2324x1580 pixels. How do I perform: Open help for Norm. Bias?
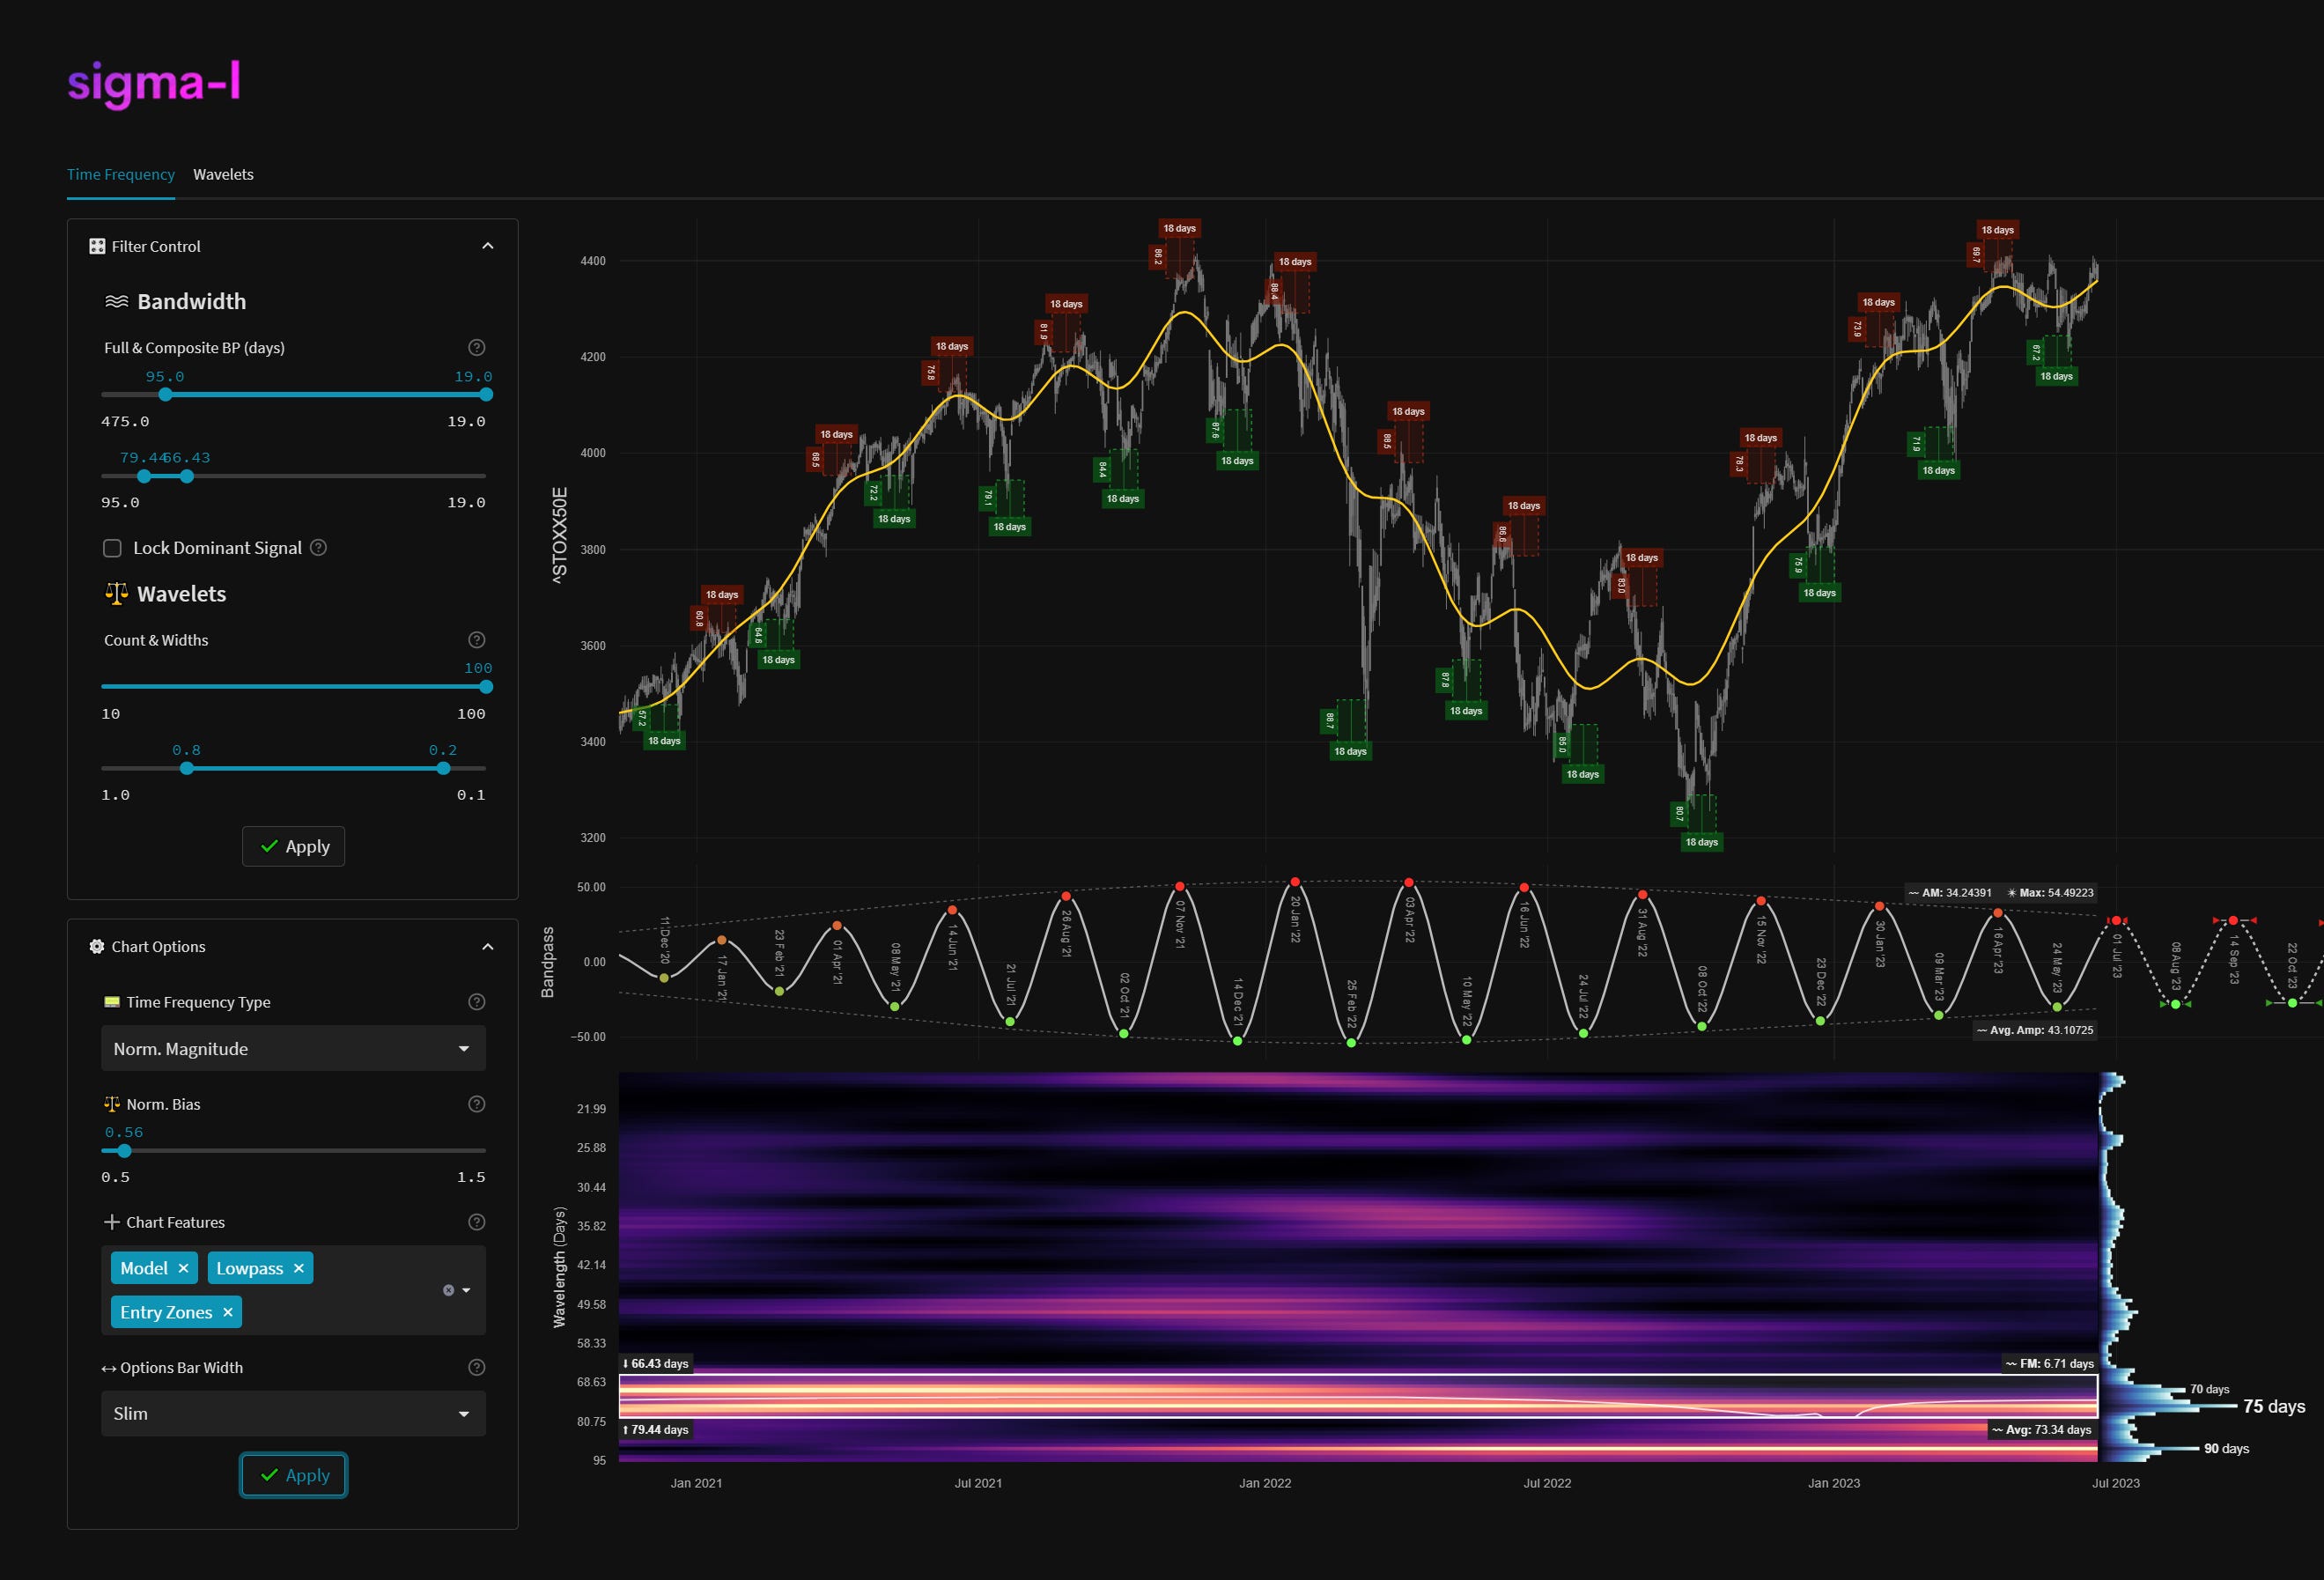[x=477, y=1104]
